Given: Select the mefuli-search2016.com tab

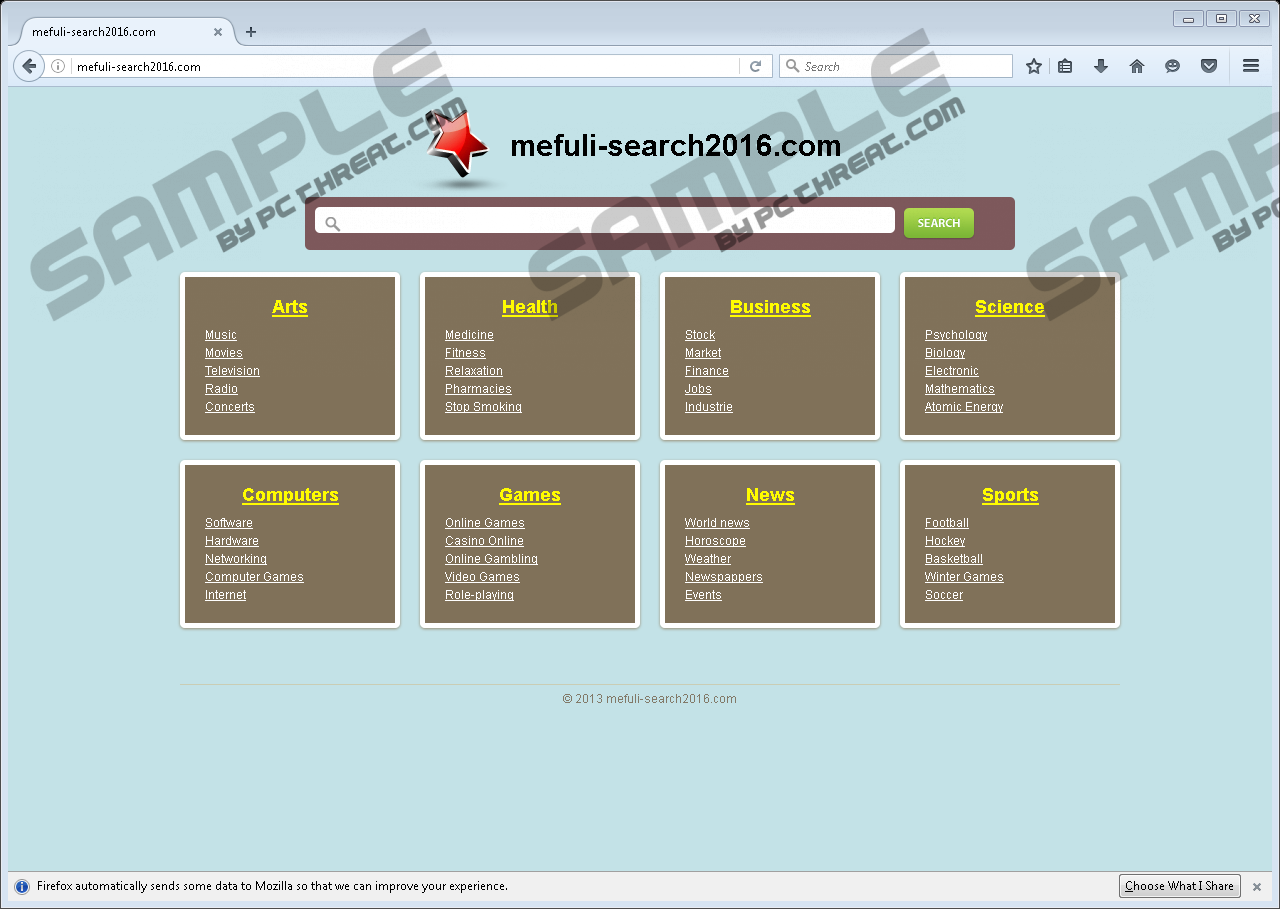Looking at the screenshot, I should coord(110,32).
